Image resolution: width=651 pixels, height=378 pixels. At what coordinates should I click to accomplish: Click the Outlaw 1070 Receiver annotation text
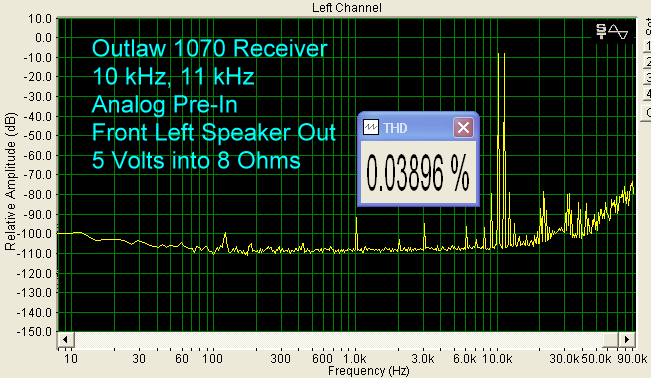pos(209,48)
